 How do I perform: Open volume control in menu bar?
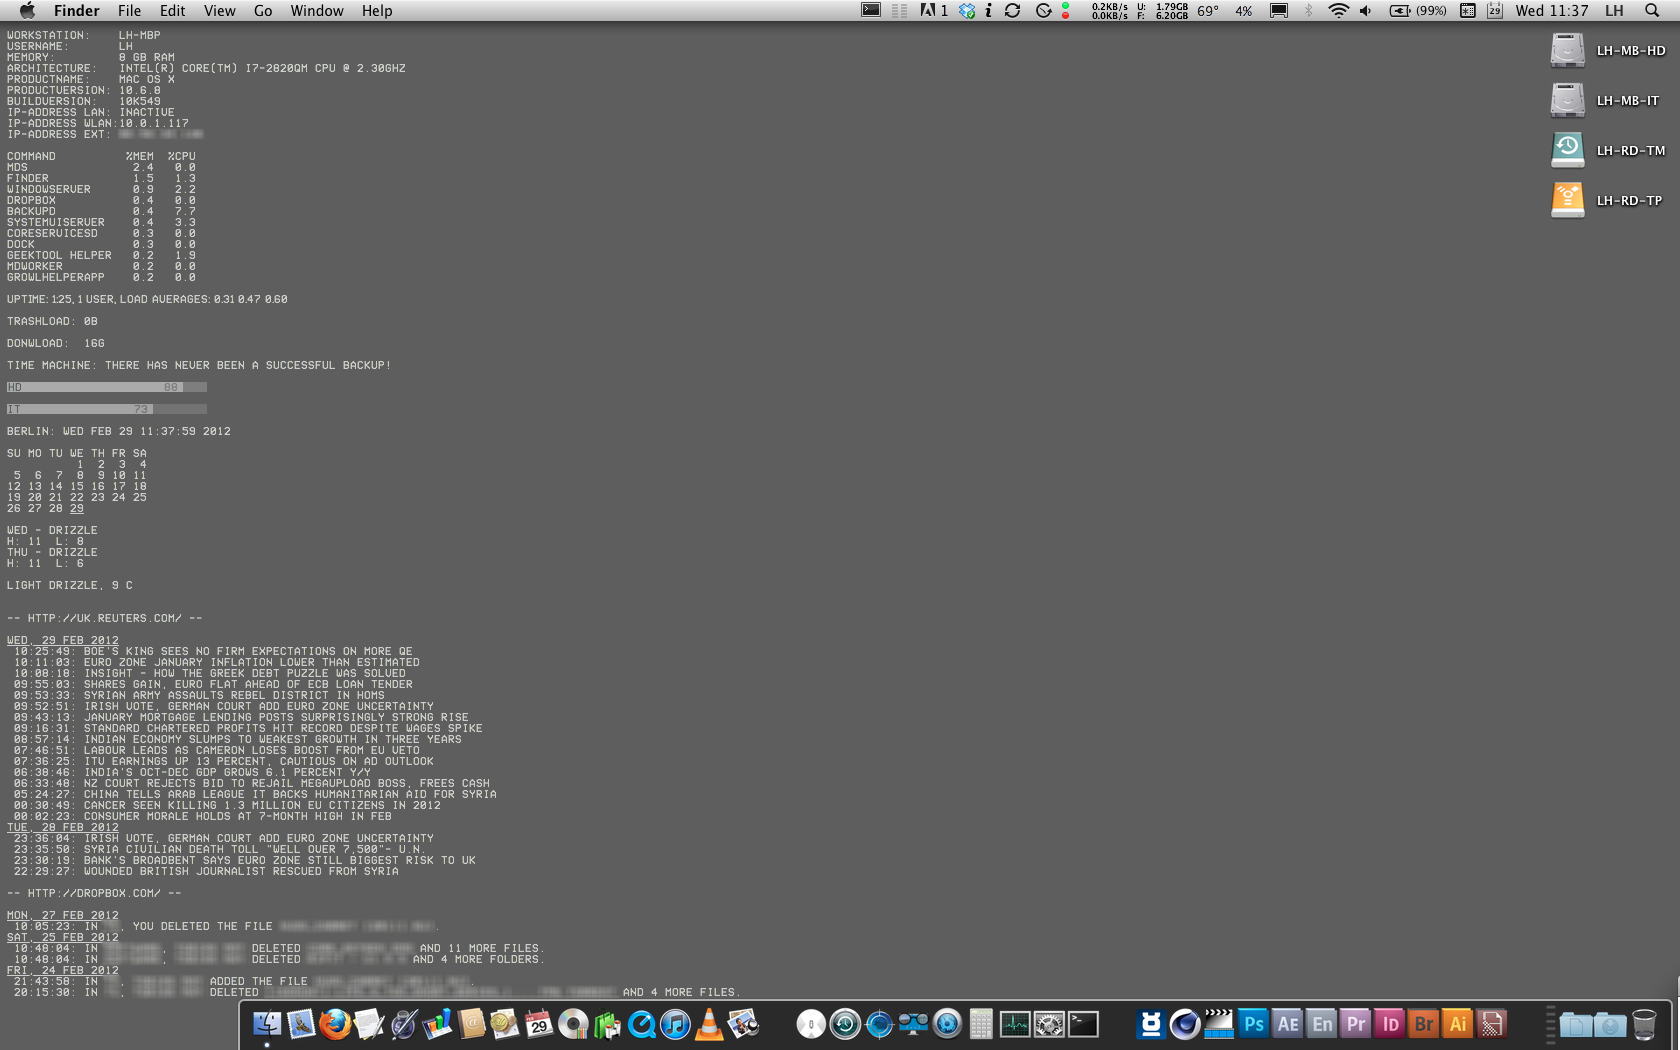tap(1365, 10)
